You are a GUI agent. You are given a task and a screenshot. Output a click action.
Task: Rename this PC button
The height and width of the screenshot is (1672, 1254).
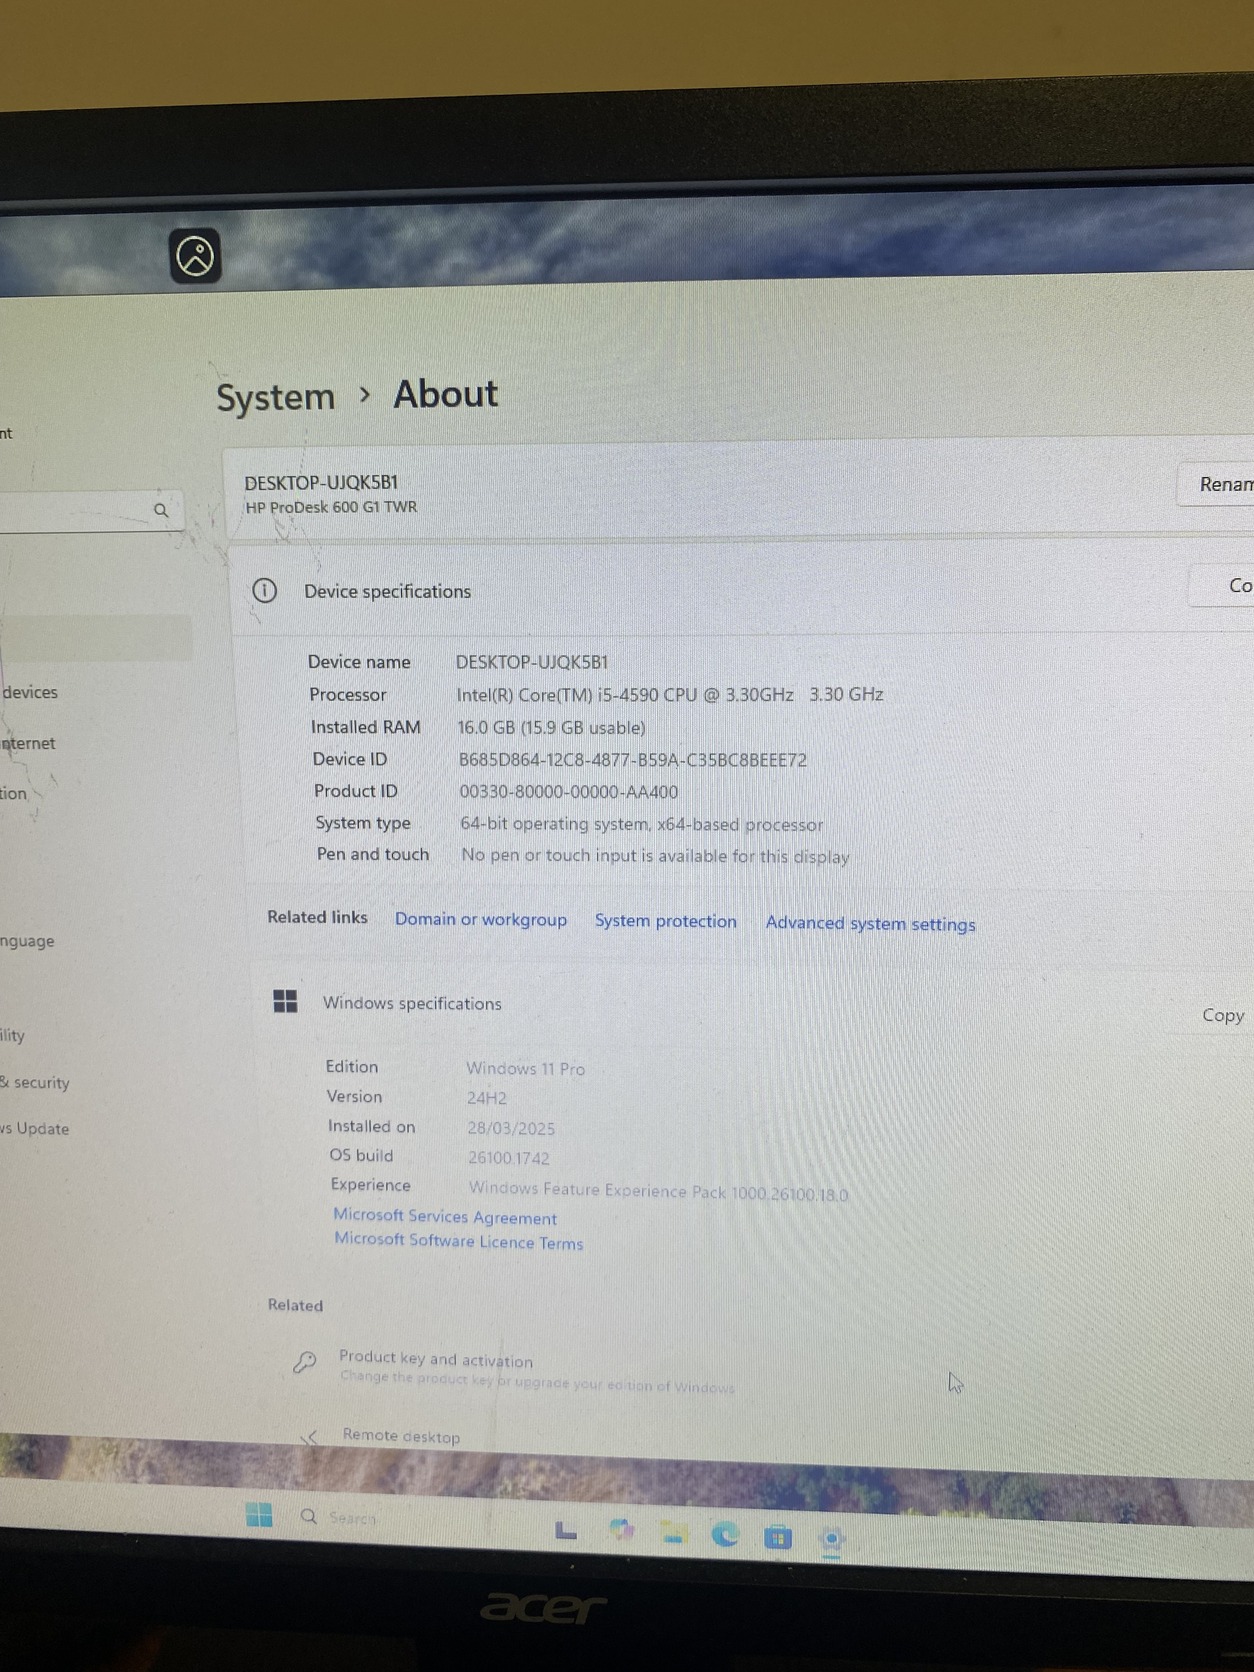1216,485
